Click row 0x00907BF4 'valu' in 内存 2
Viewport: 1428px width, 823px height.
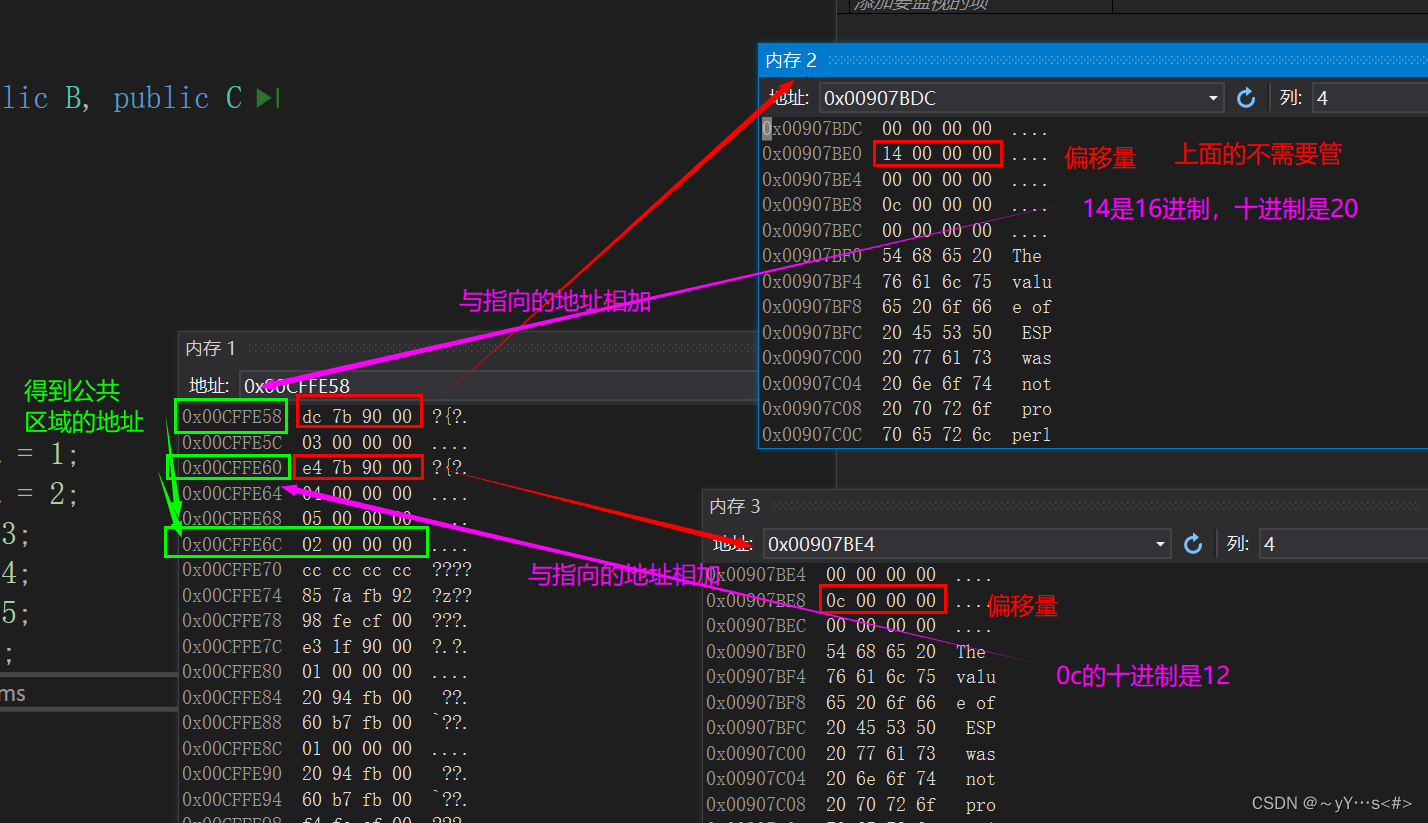click(x=906, y=282)
